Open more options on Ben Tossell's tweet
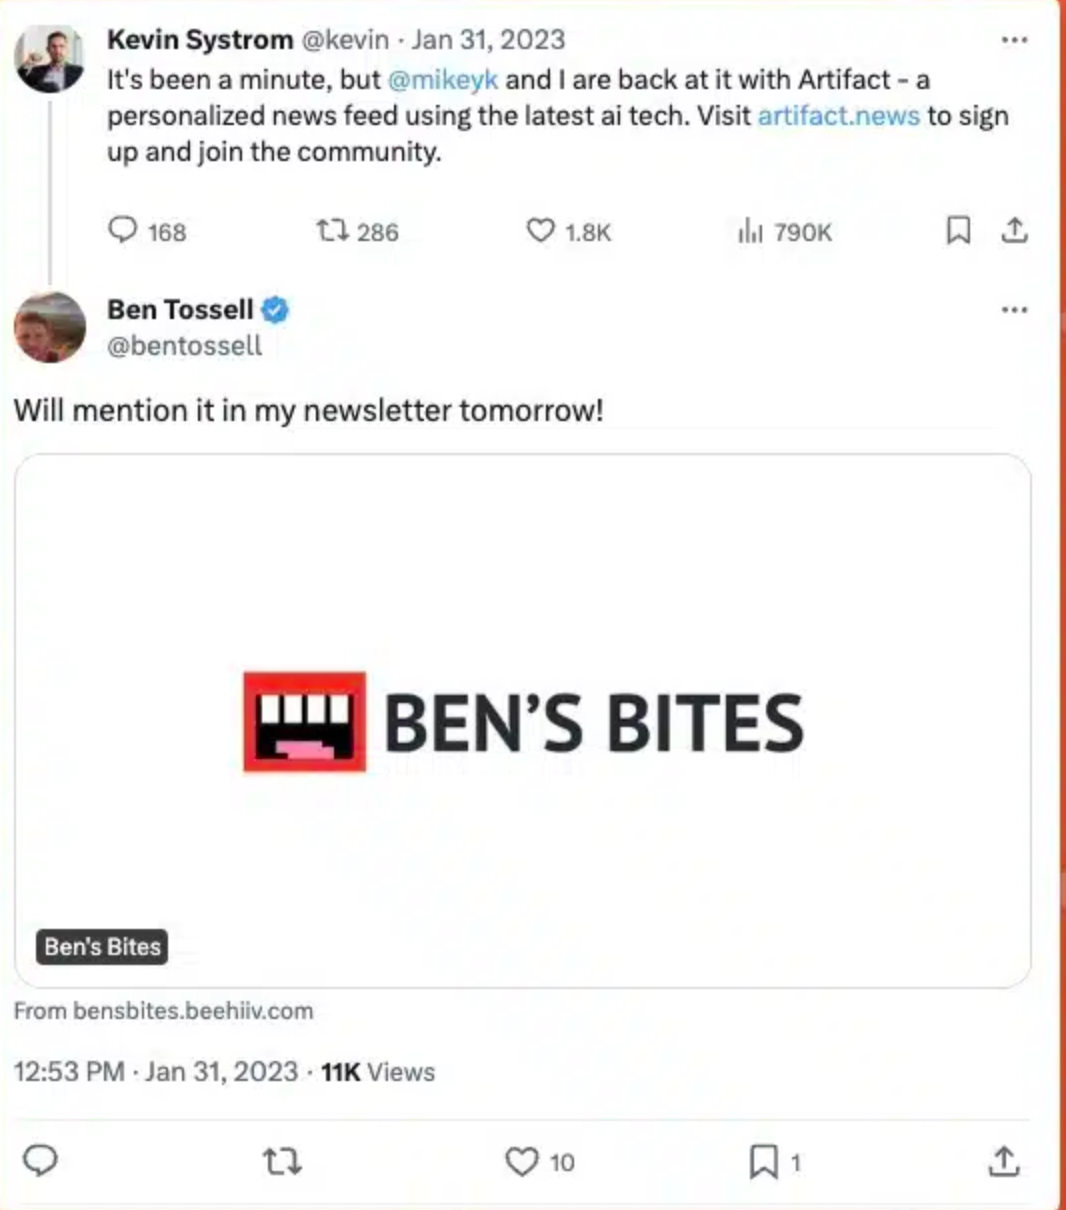 [x=1014, y=310]
